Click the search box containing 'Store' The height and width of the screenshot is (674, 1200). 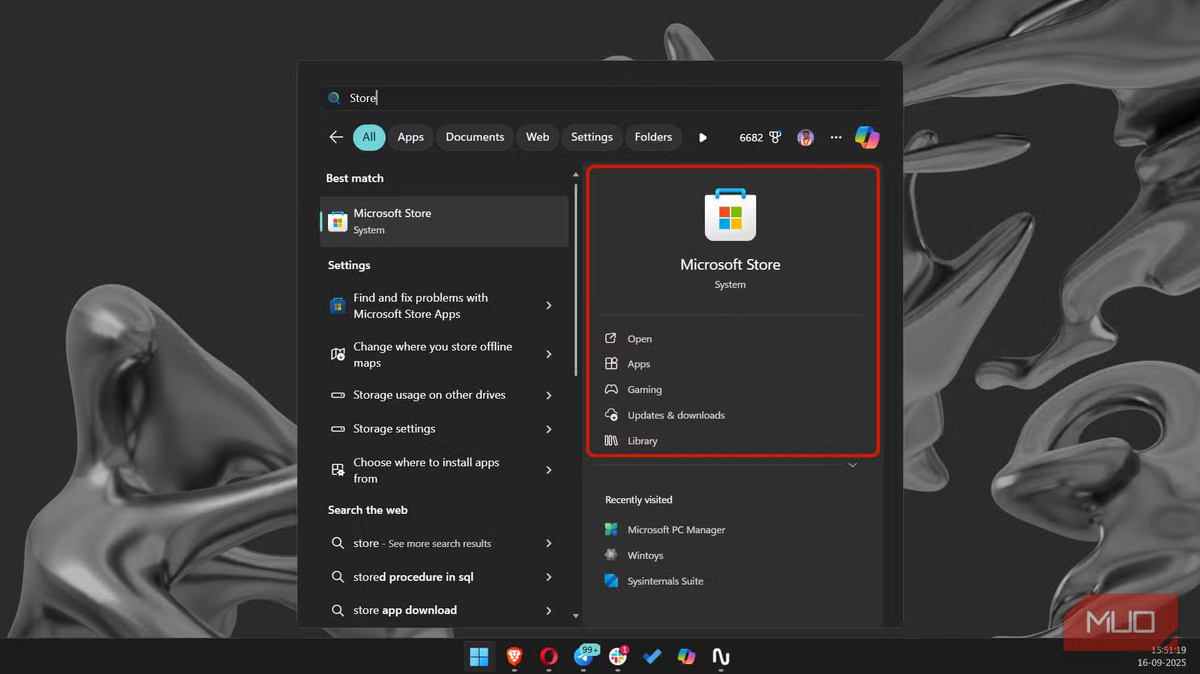(x=600, y=98)
